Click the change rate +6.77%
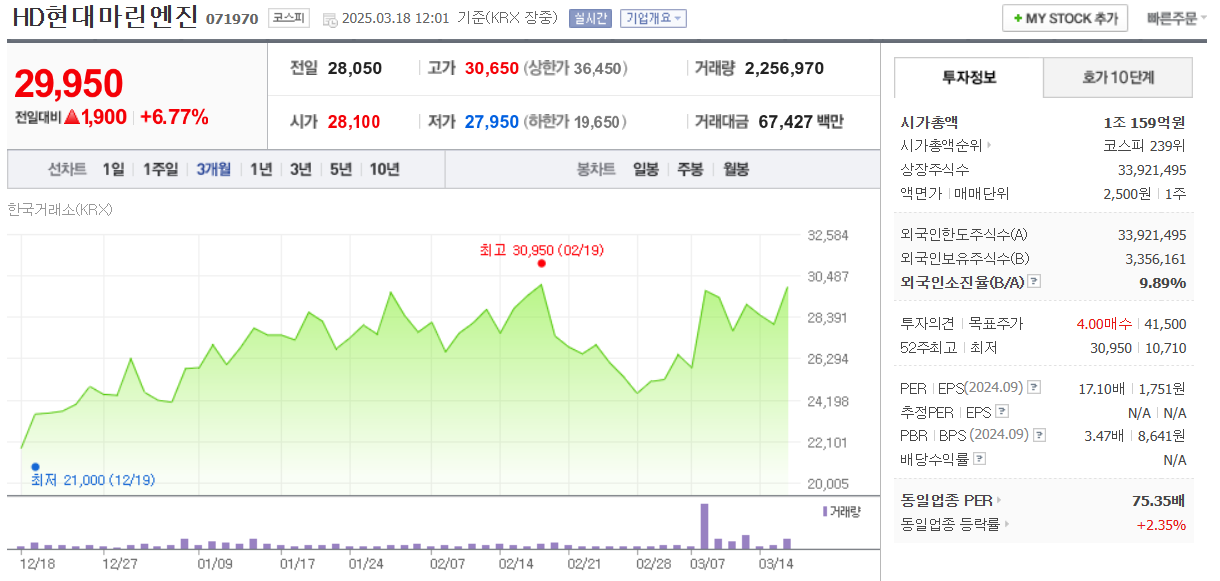The image size is (1220, 581). coord(174,117)
